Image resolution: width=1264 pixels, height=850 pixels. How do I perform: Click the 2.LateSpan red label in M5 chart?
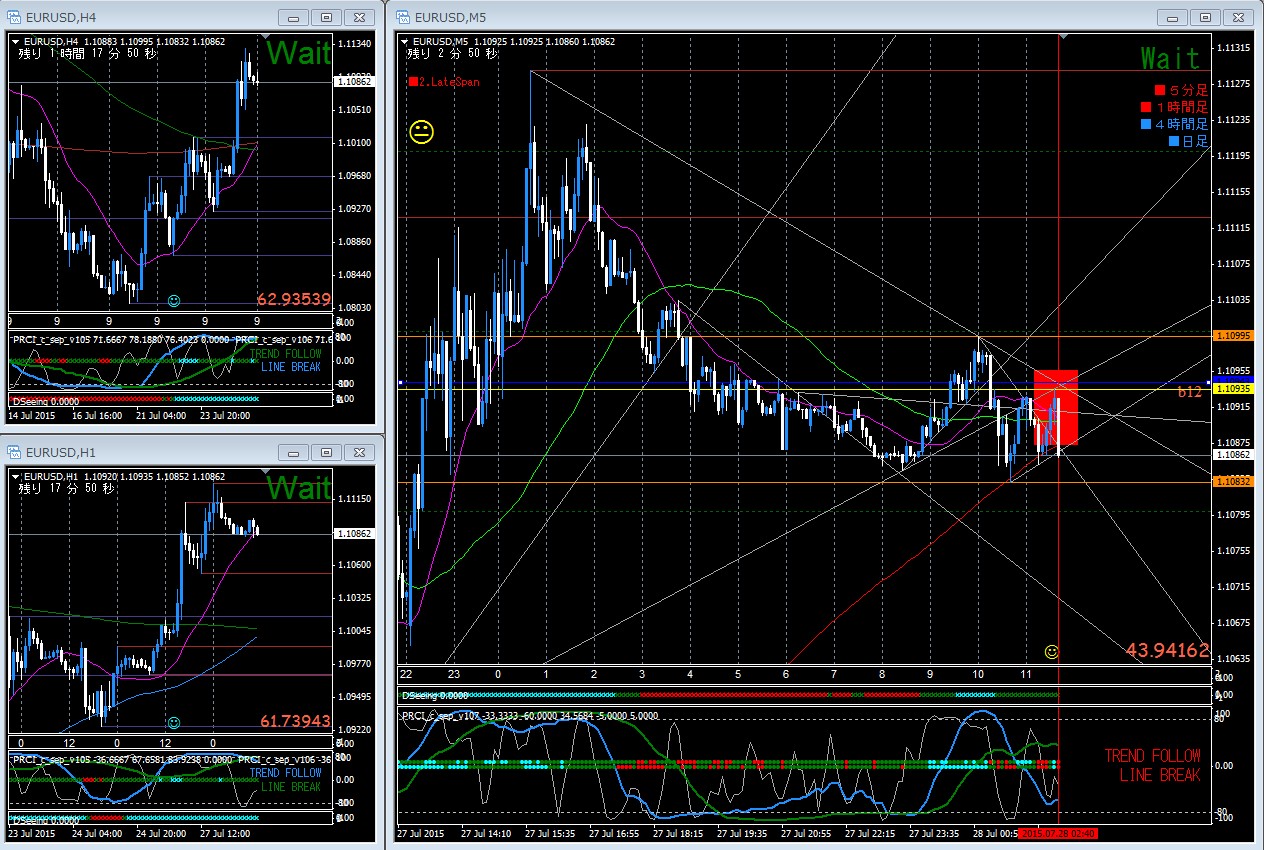coord(443,82)
